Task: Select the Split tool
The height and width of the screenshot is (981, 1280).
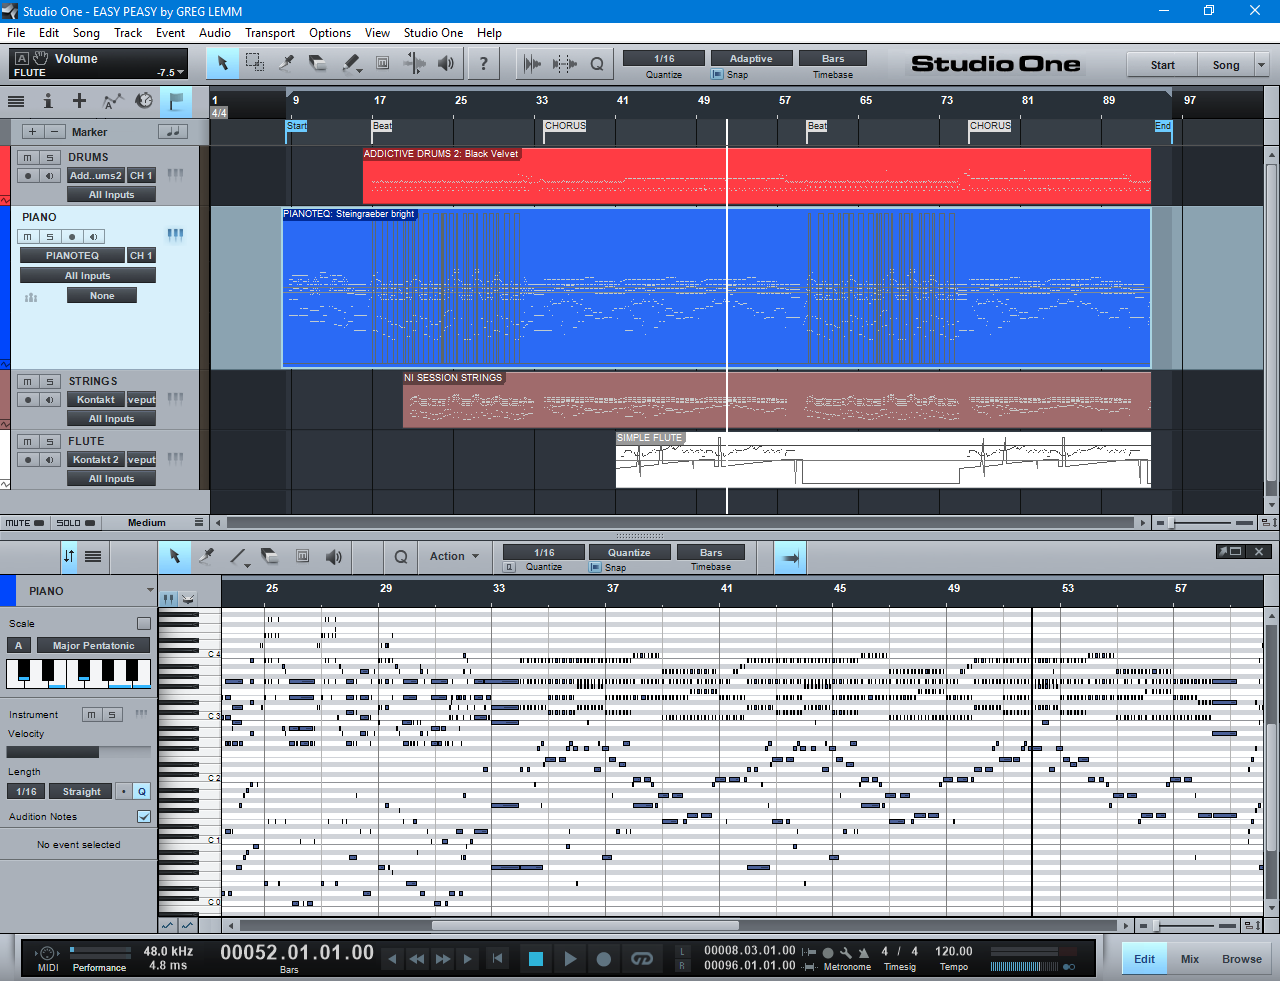Action: click(286, 64)
